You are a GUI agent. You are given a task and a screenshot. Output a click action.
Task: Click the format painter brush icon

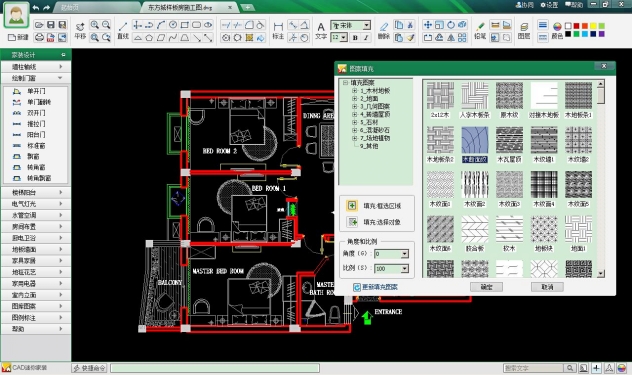(x=410, y=38)
